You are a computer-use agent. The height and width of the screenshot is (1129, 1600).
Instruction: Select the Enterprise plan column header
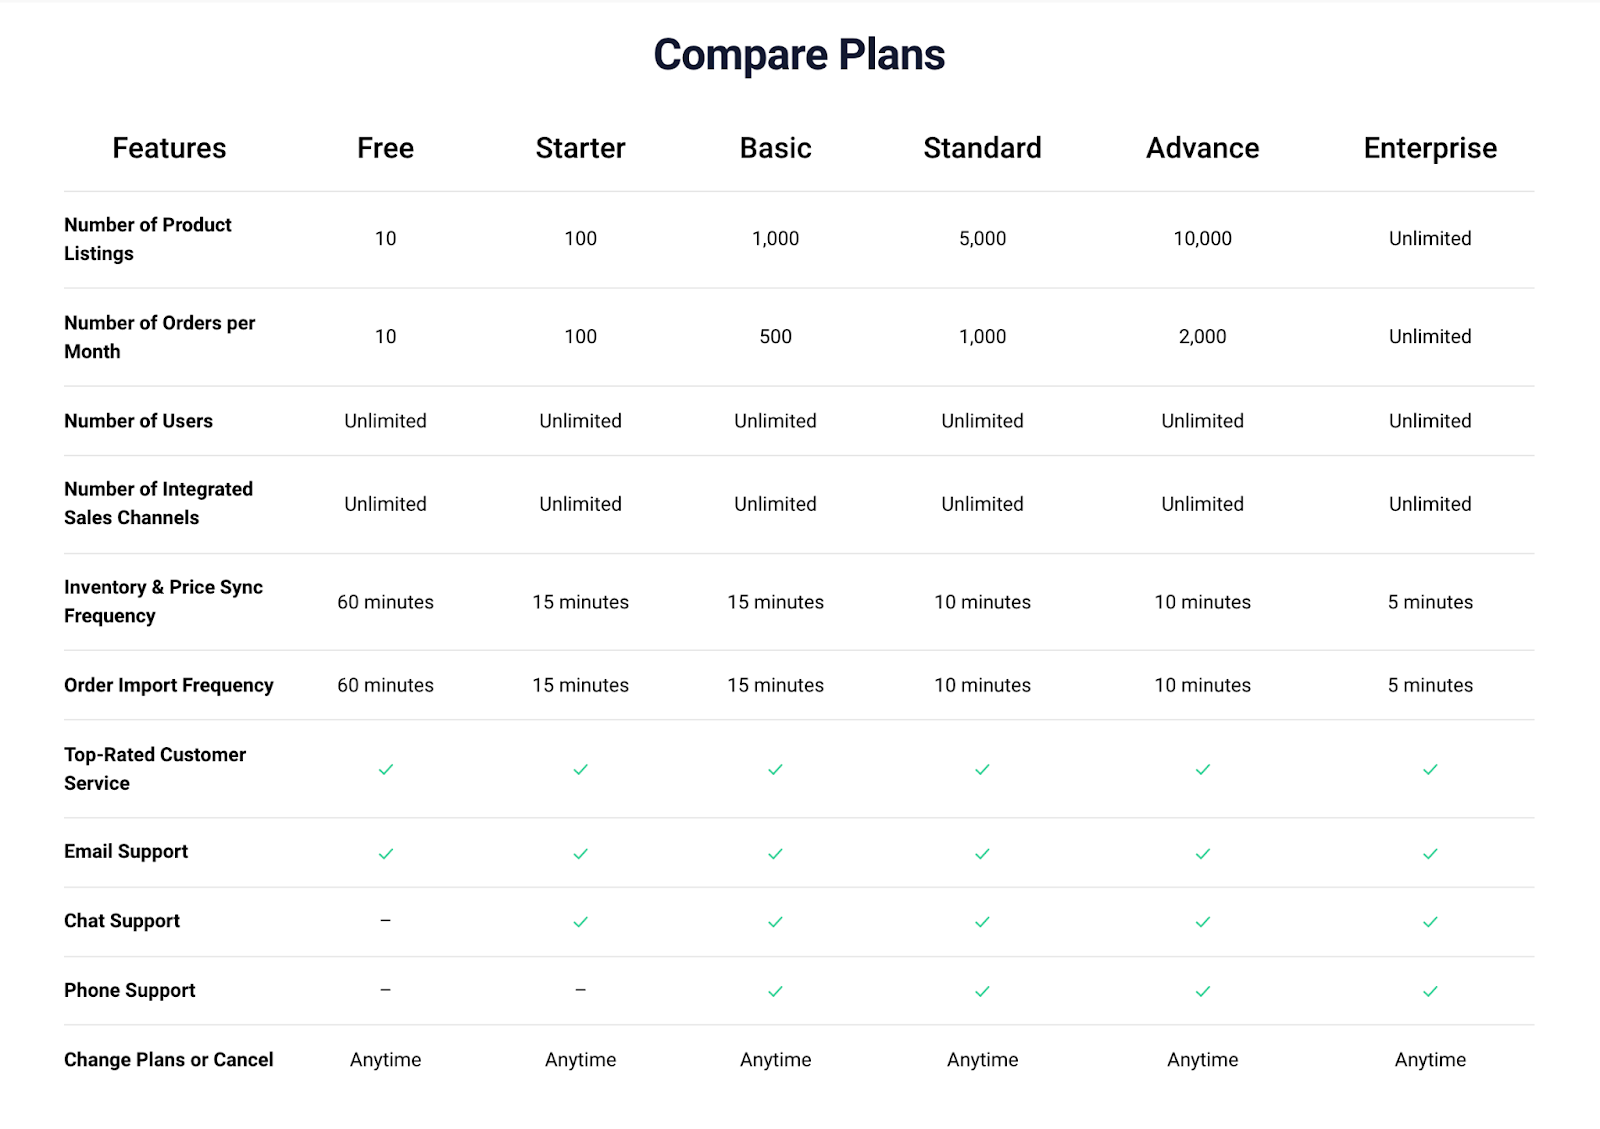pyautogui.click(x=1430, y=148)
